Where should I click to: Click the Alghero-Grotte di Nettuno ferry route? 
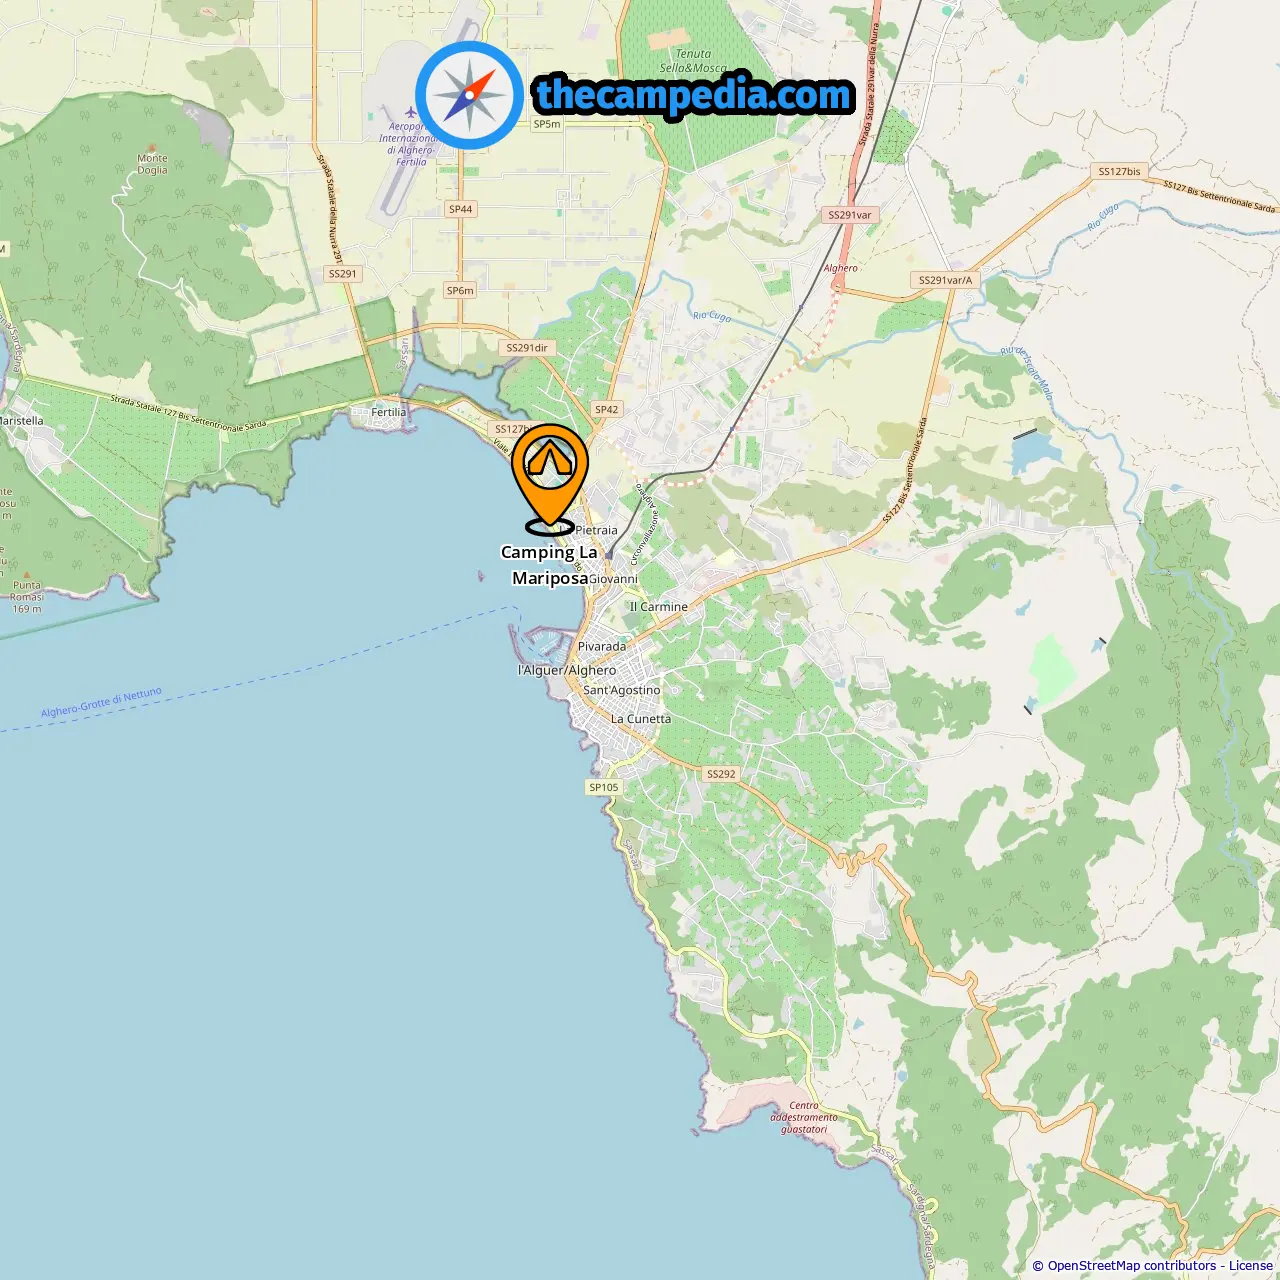click(x=101, y=703)
